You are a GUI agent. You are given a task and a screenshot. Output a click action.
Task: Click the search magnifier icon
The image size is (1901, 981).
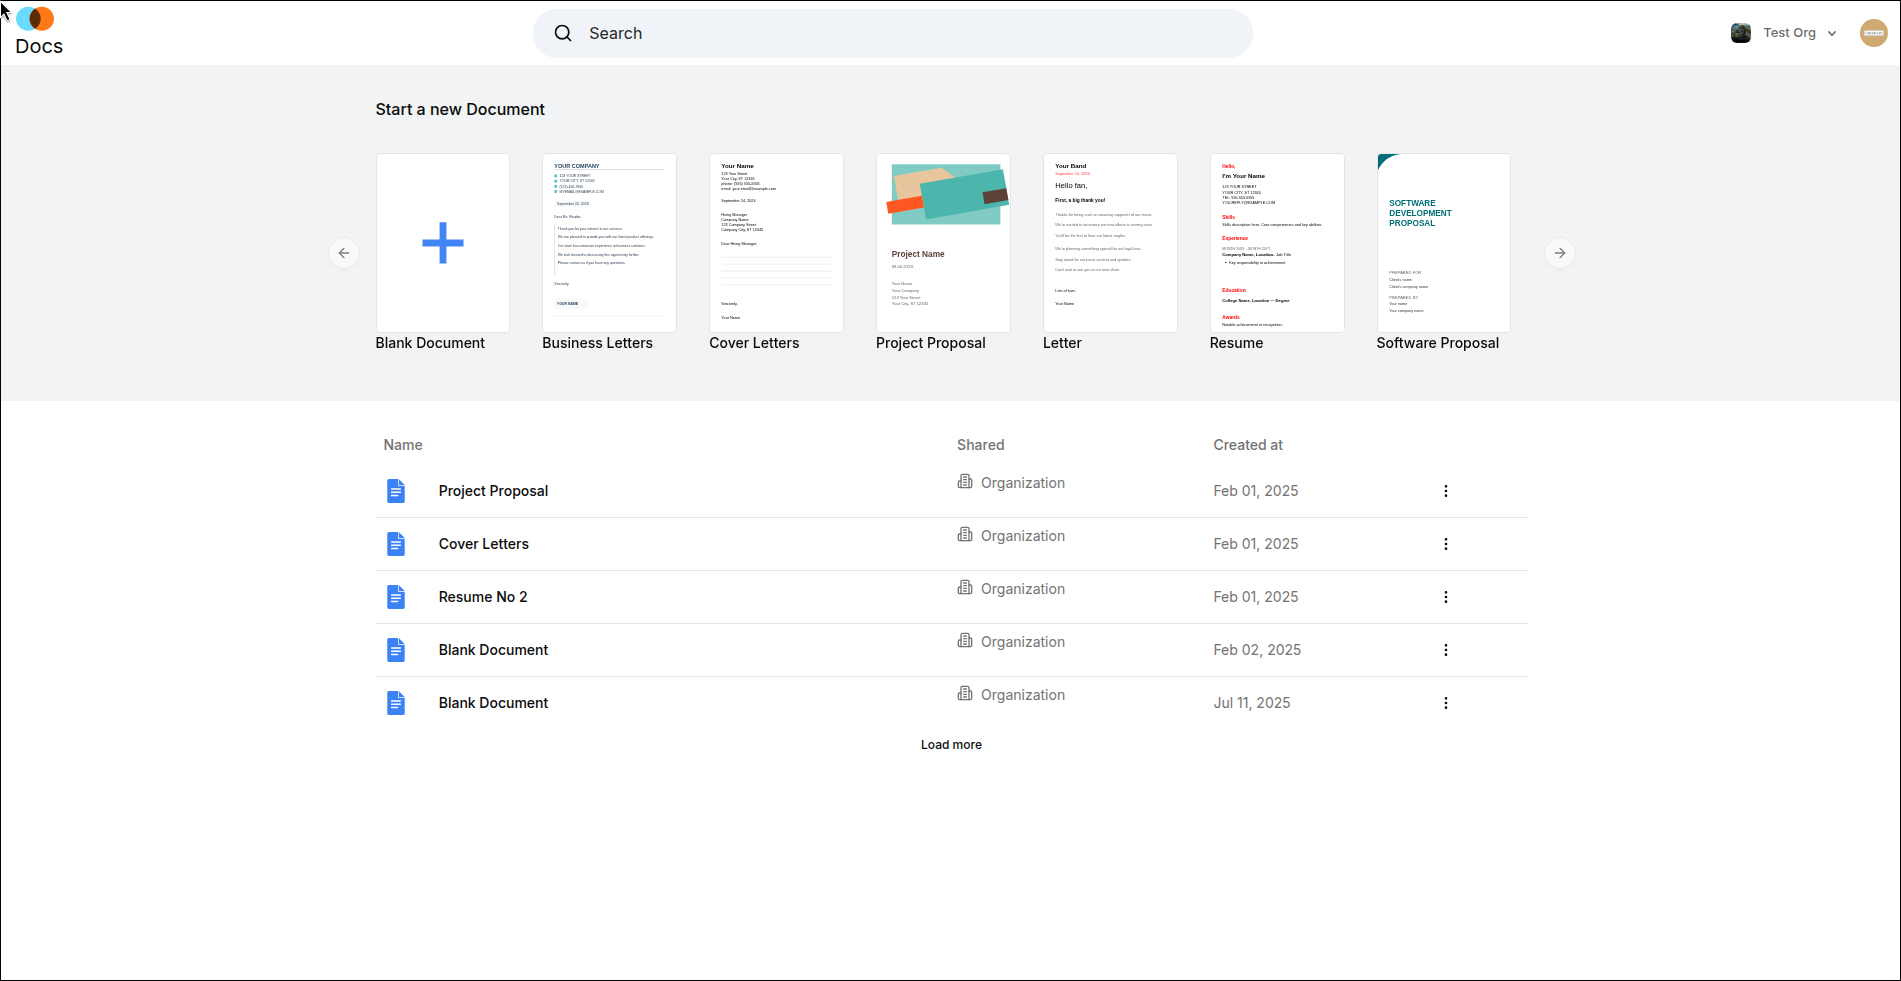563,33
